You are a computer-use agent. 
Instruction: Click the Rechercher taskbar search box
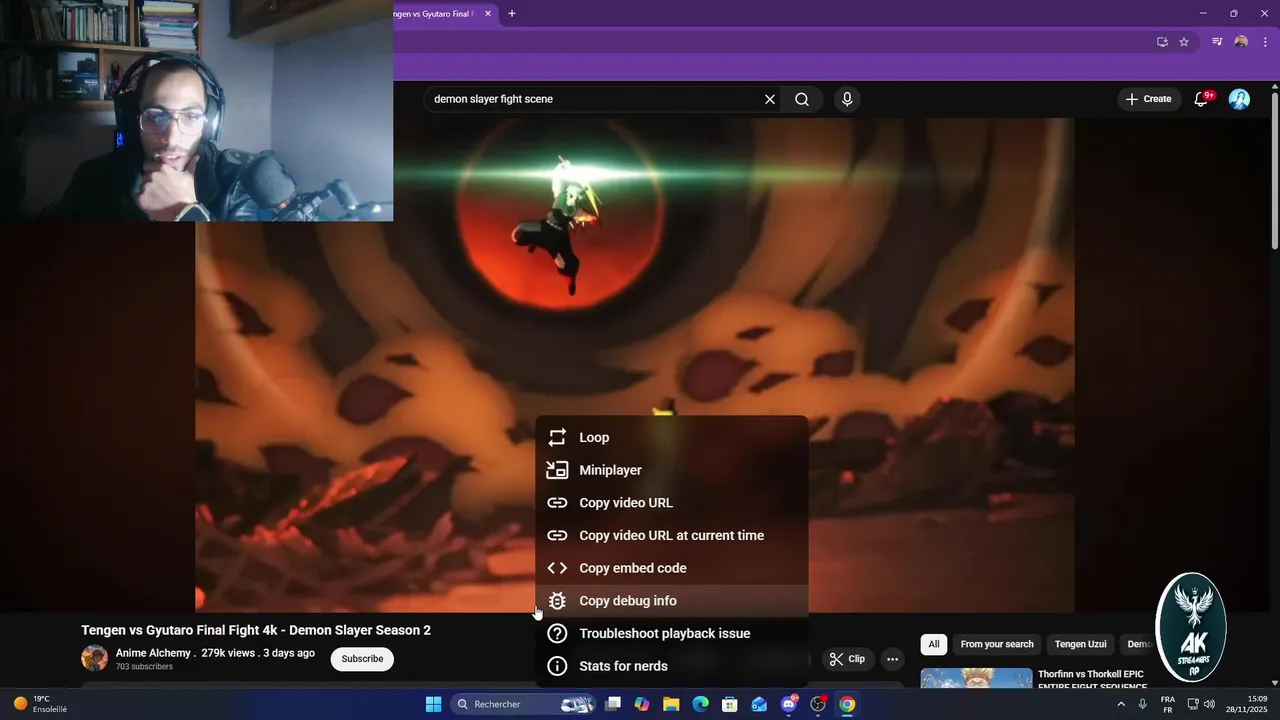525,704
